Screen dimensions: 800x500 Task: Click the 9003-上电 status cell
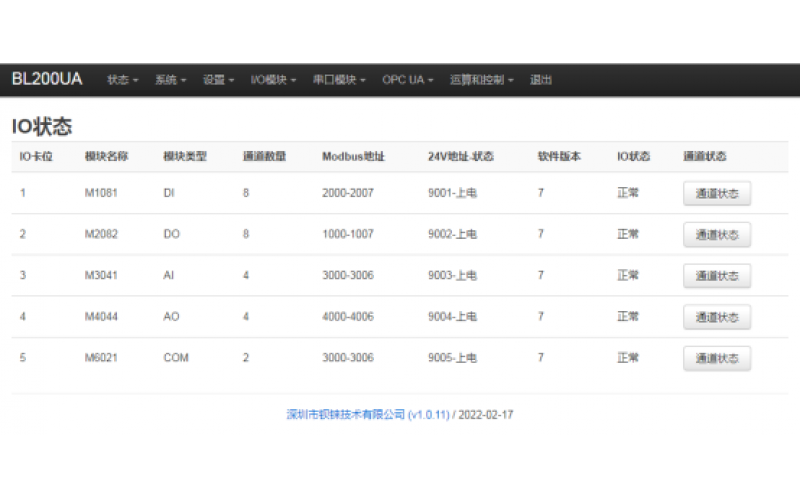coord(453,276)
